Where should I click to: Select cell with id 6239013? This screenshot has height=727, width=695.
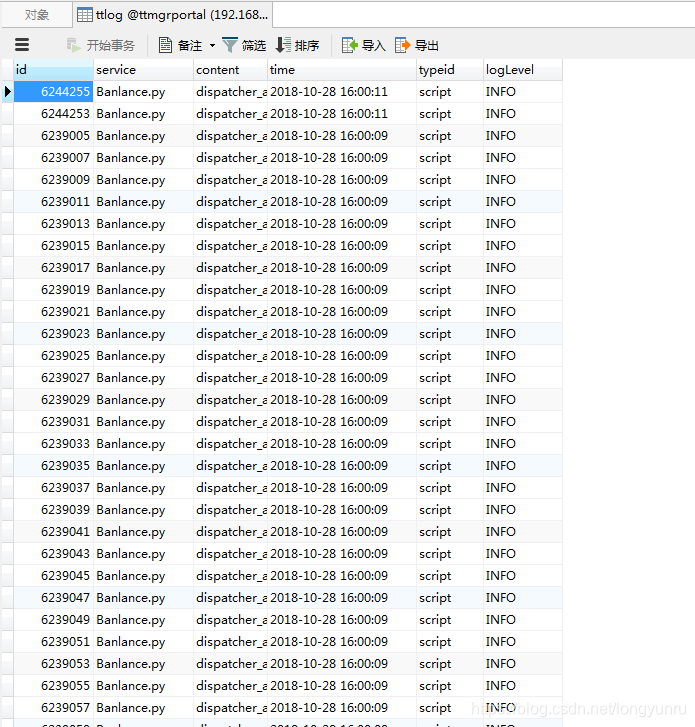(x=53, y=224)
